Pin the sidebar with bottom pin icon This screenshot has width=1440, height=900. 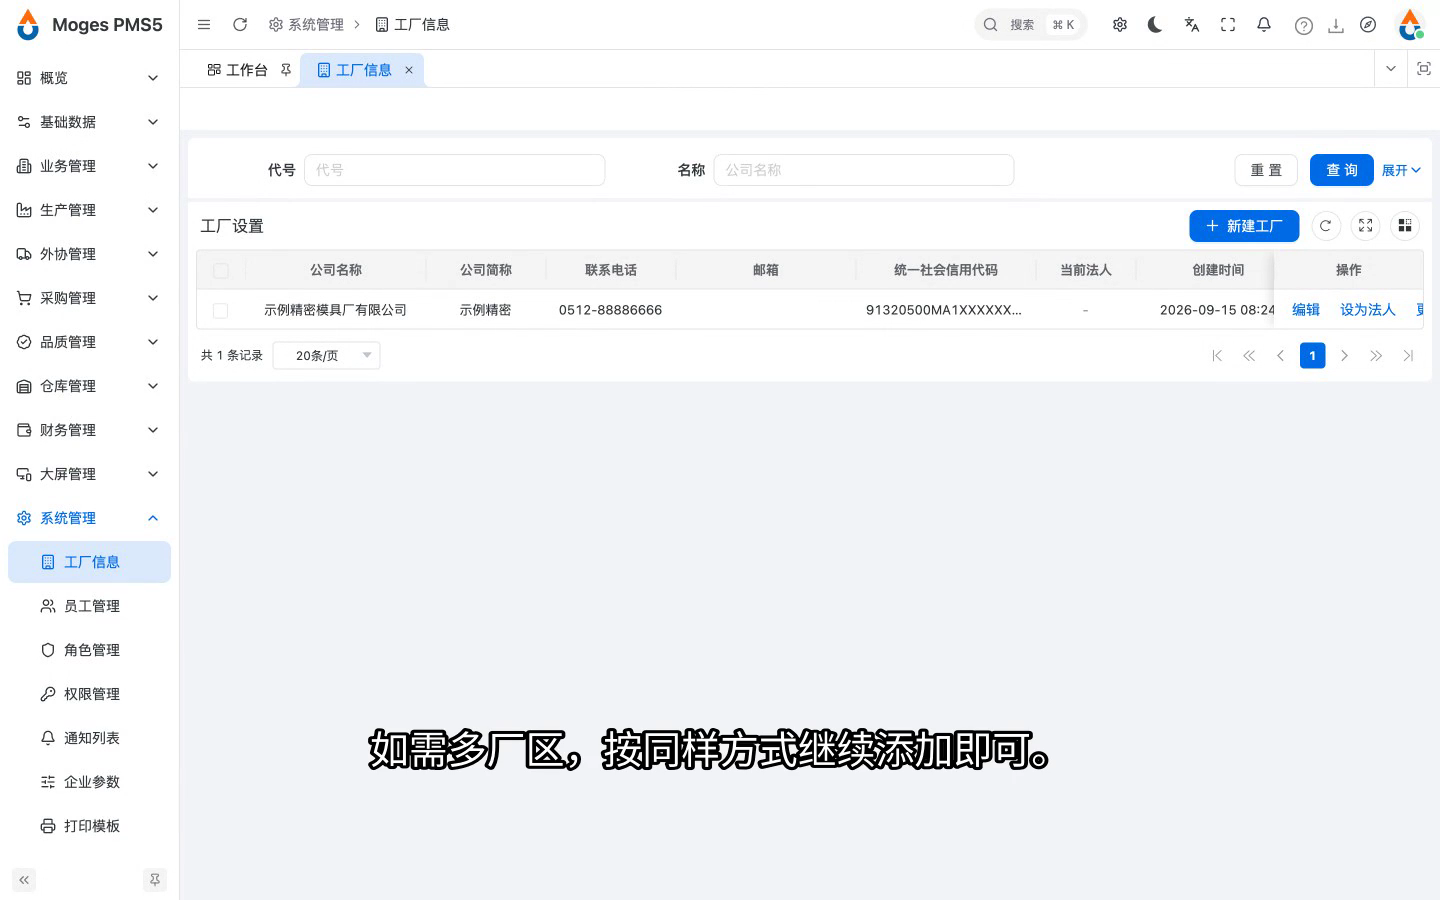pyautogui.click(x=155, y=880)
